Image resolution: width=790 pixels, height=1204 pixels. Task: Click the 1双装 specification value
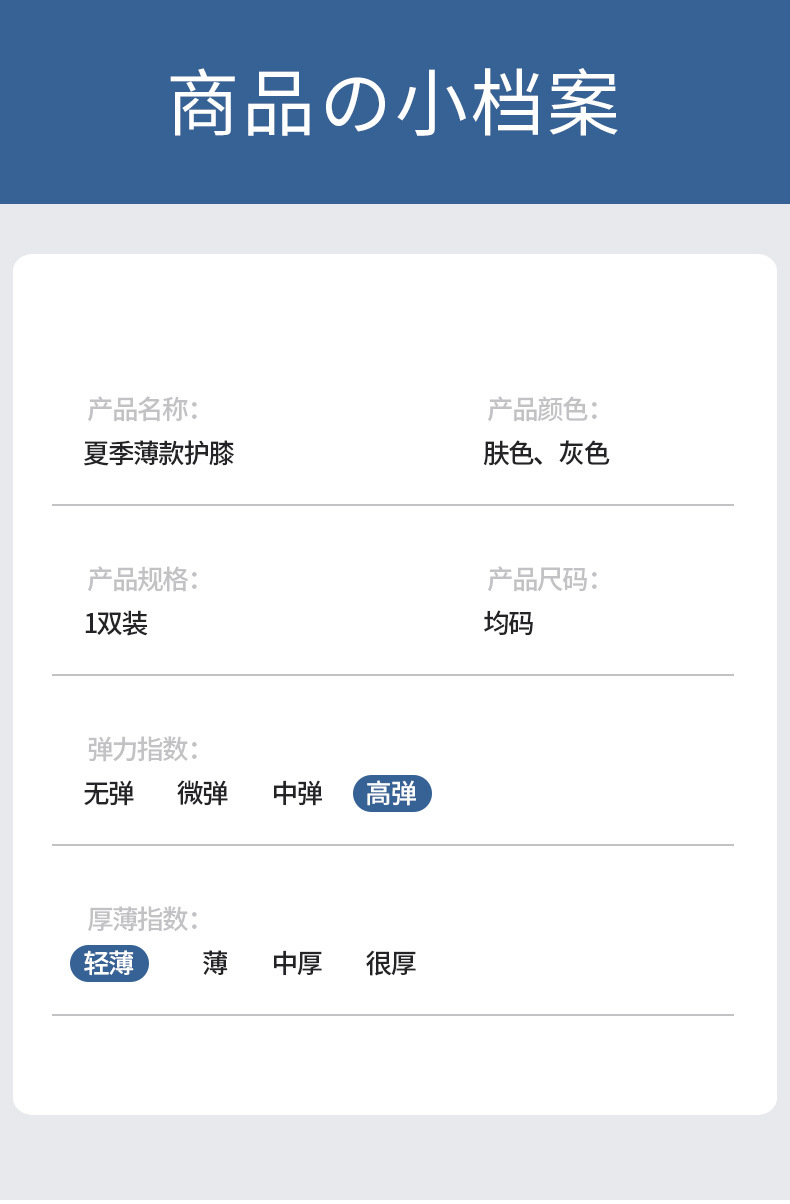point(116,624)
